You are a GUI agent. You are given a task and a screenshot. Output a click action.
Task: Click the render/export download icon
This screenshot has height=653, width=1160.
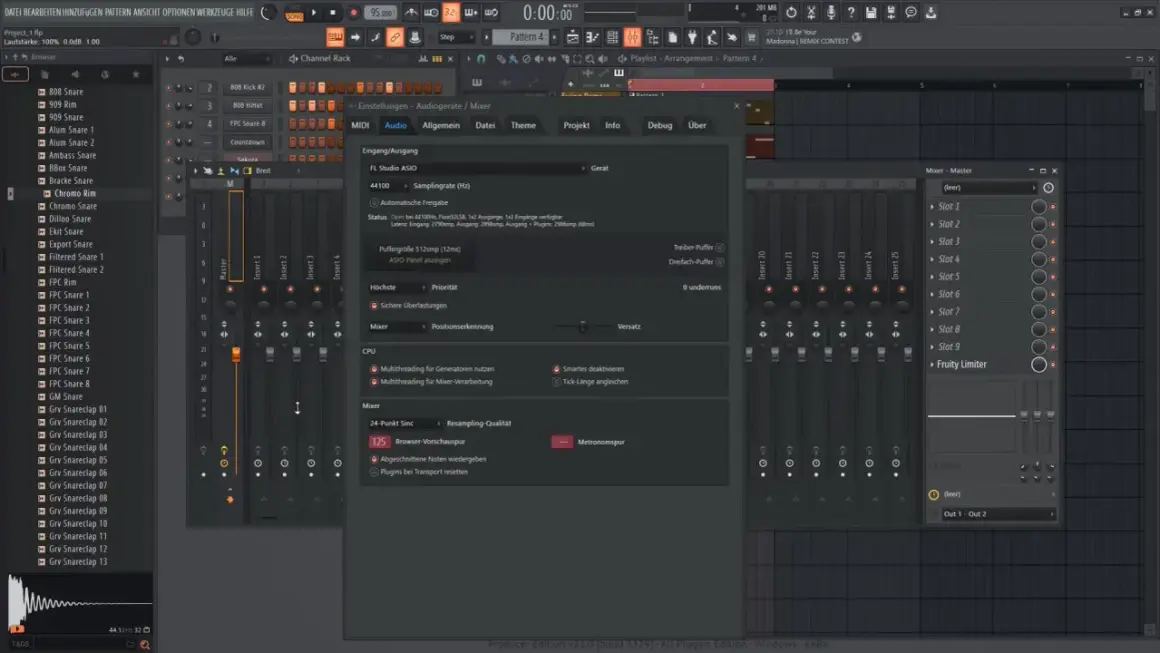tap(931, 13)
